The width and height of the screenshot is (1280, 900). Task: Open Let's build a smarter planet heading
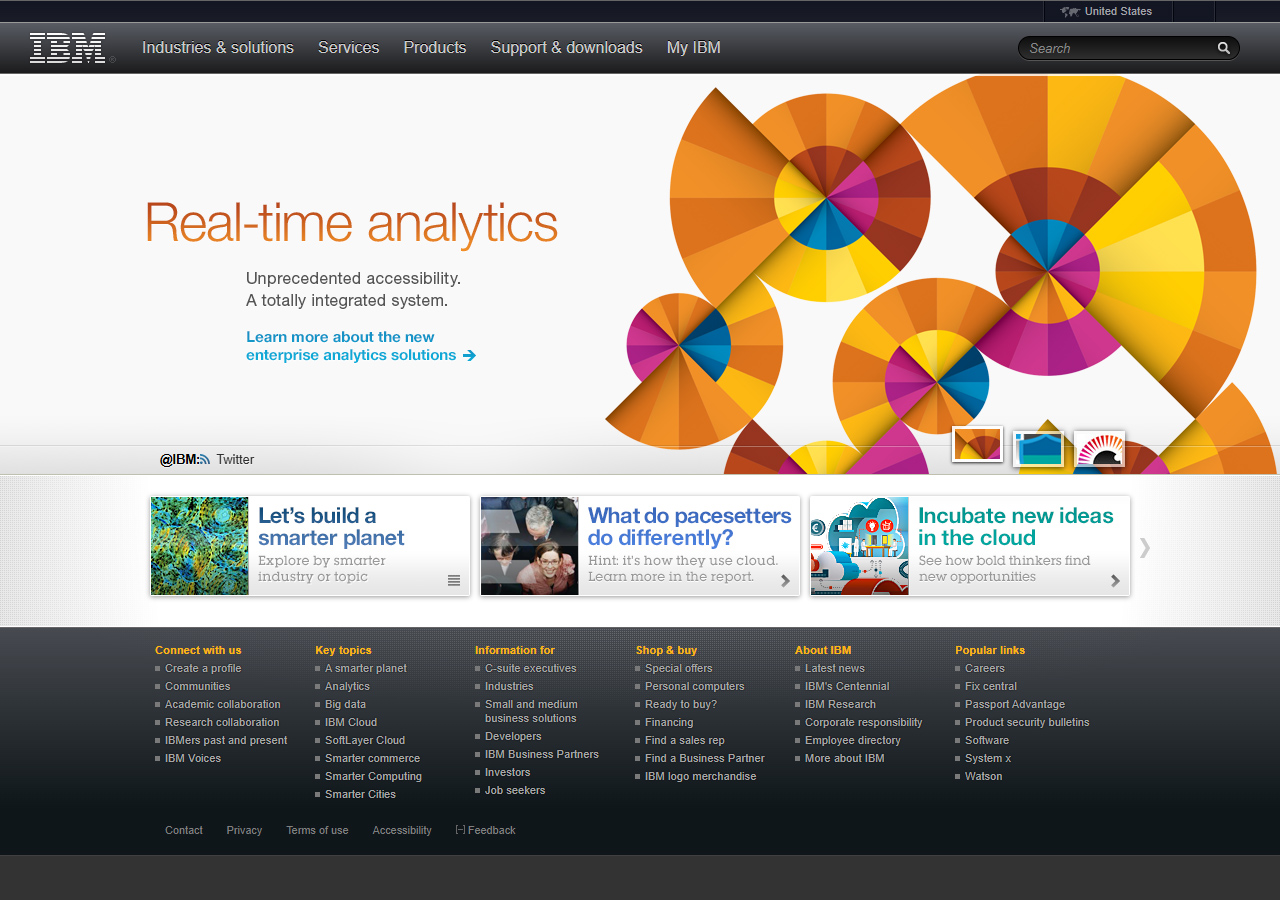(x=331, y=527)
